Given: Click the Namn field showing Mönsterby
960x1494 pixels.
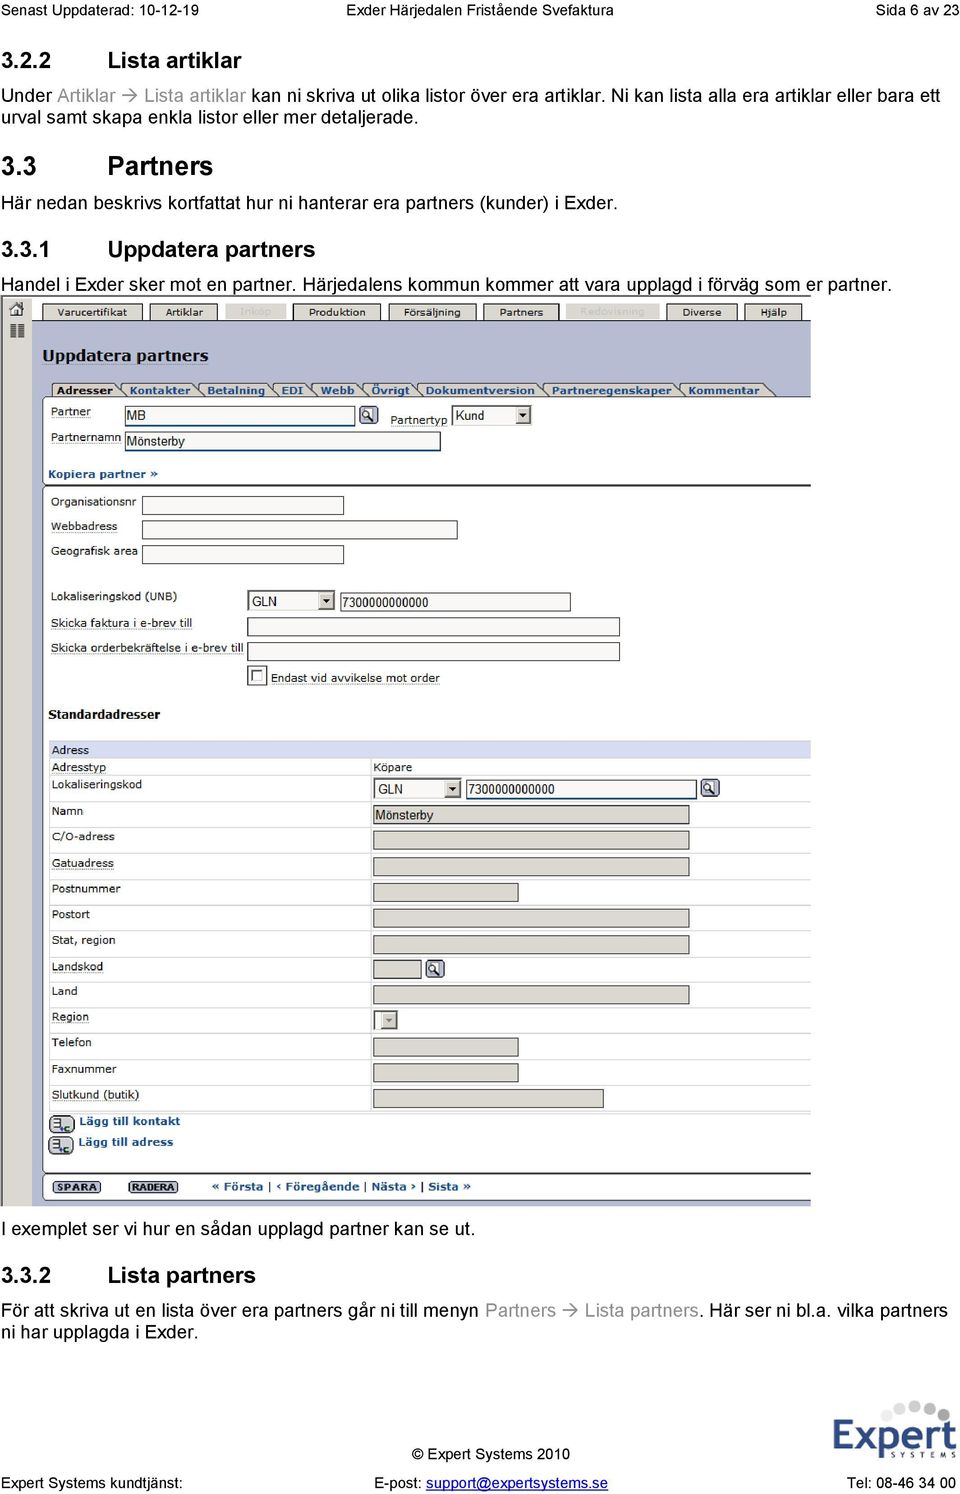Looking at the screenshot, I should click(531, 815).
